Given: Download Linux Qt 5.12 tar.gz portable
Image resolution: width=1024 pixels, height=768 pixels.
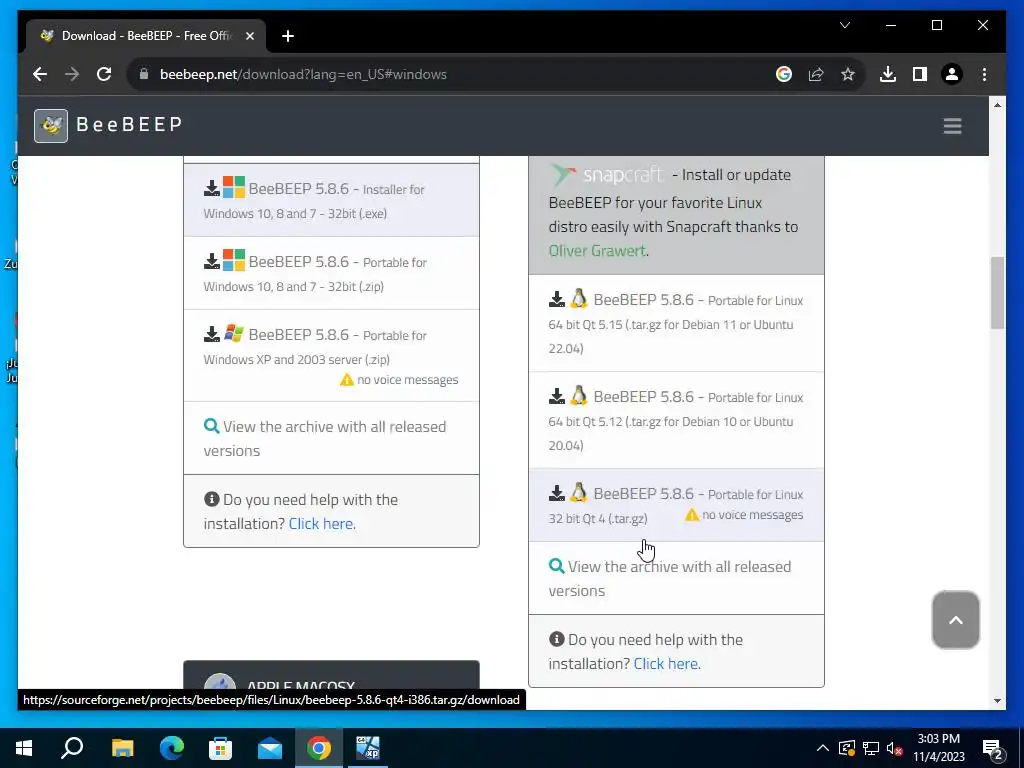Looking at the screenshot, I should click(676, 420).
